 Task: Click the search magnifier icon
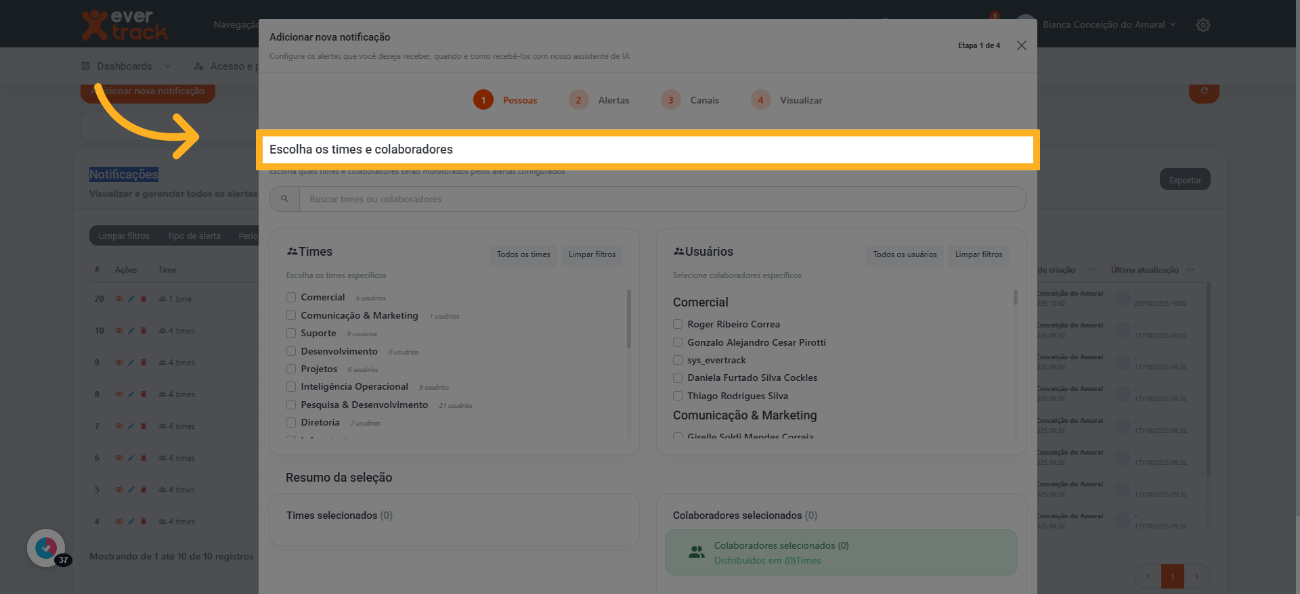pyautogui.click(x=285, y=199)
